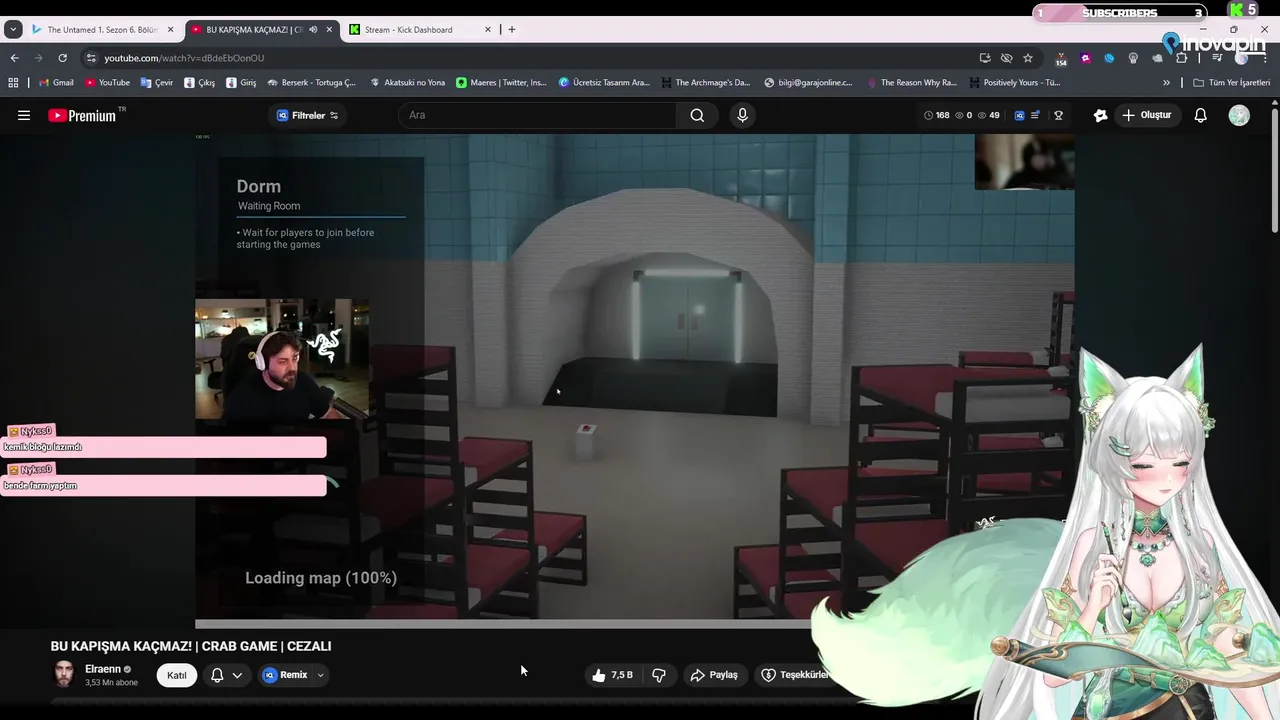The width and height of the screenshot is (1280, 720).
Task: Click the Elraenn channel name
Action: click(x=103, y=669)
